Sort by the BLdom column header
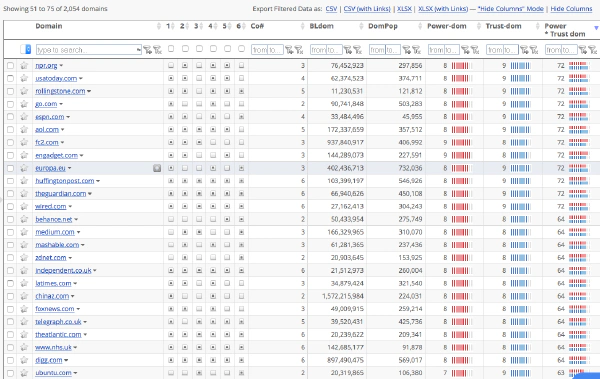600x379 pixels. tap(321, 26)
